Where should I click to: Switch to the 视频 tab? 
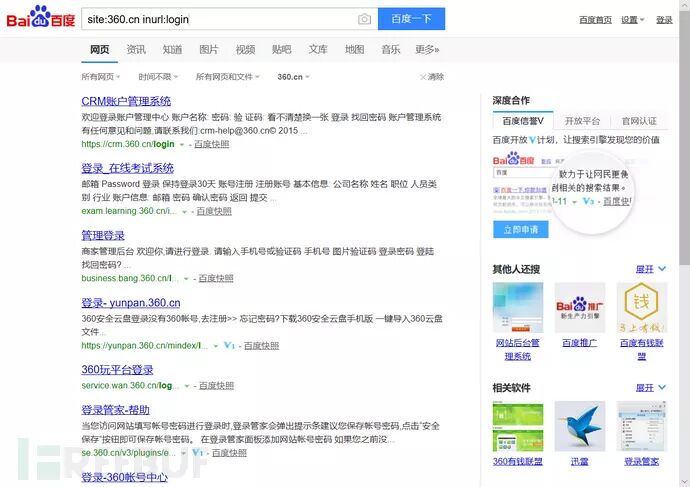click(245, 50)
